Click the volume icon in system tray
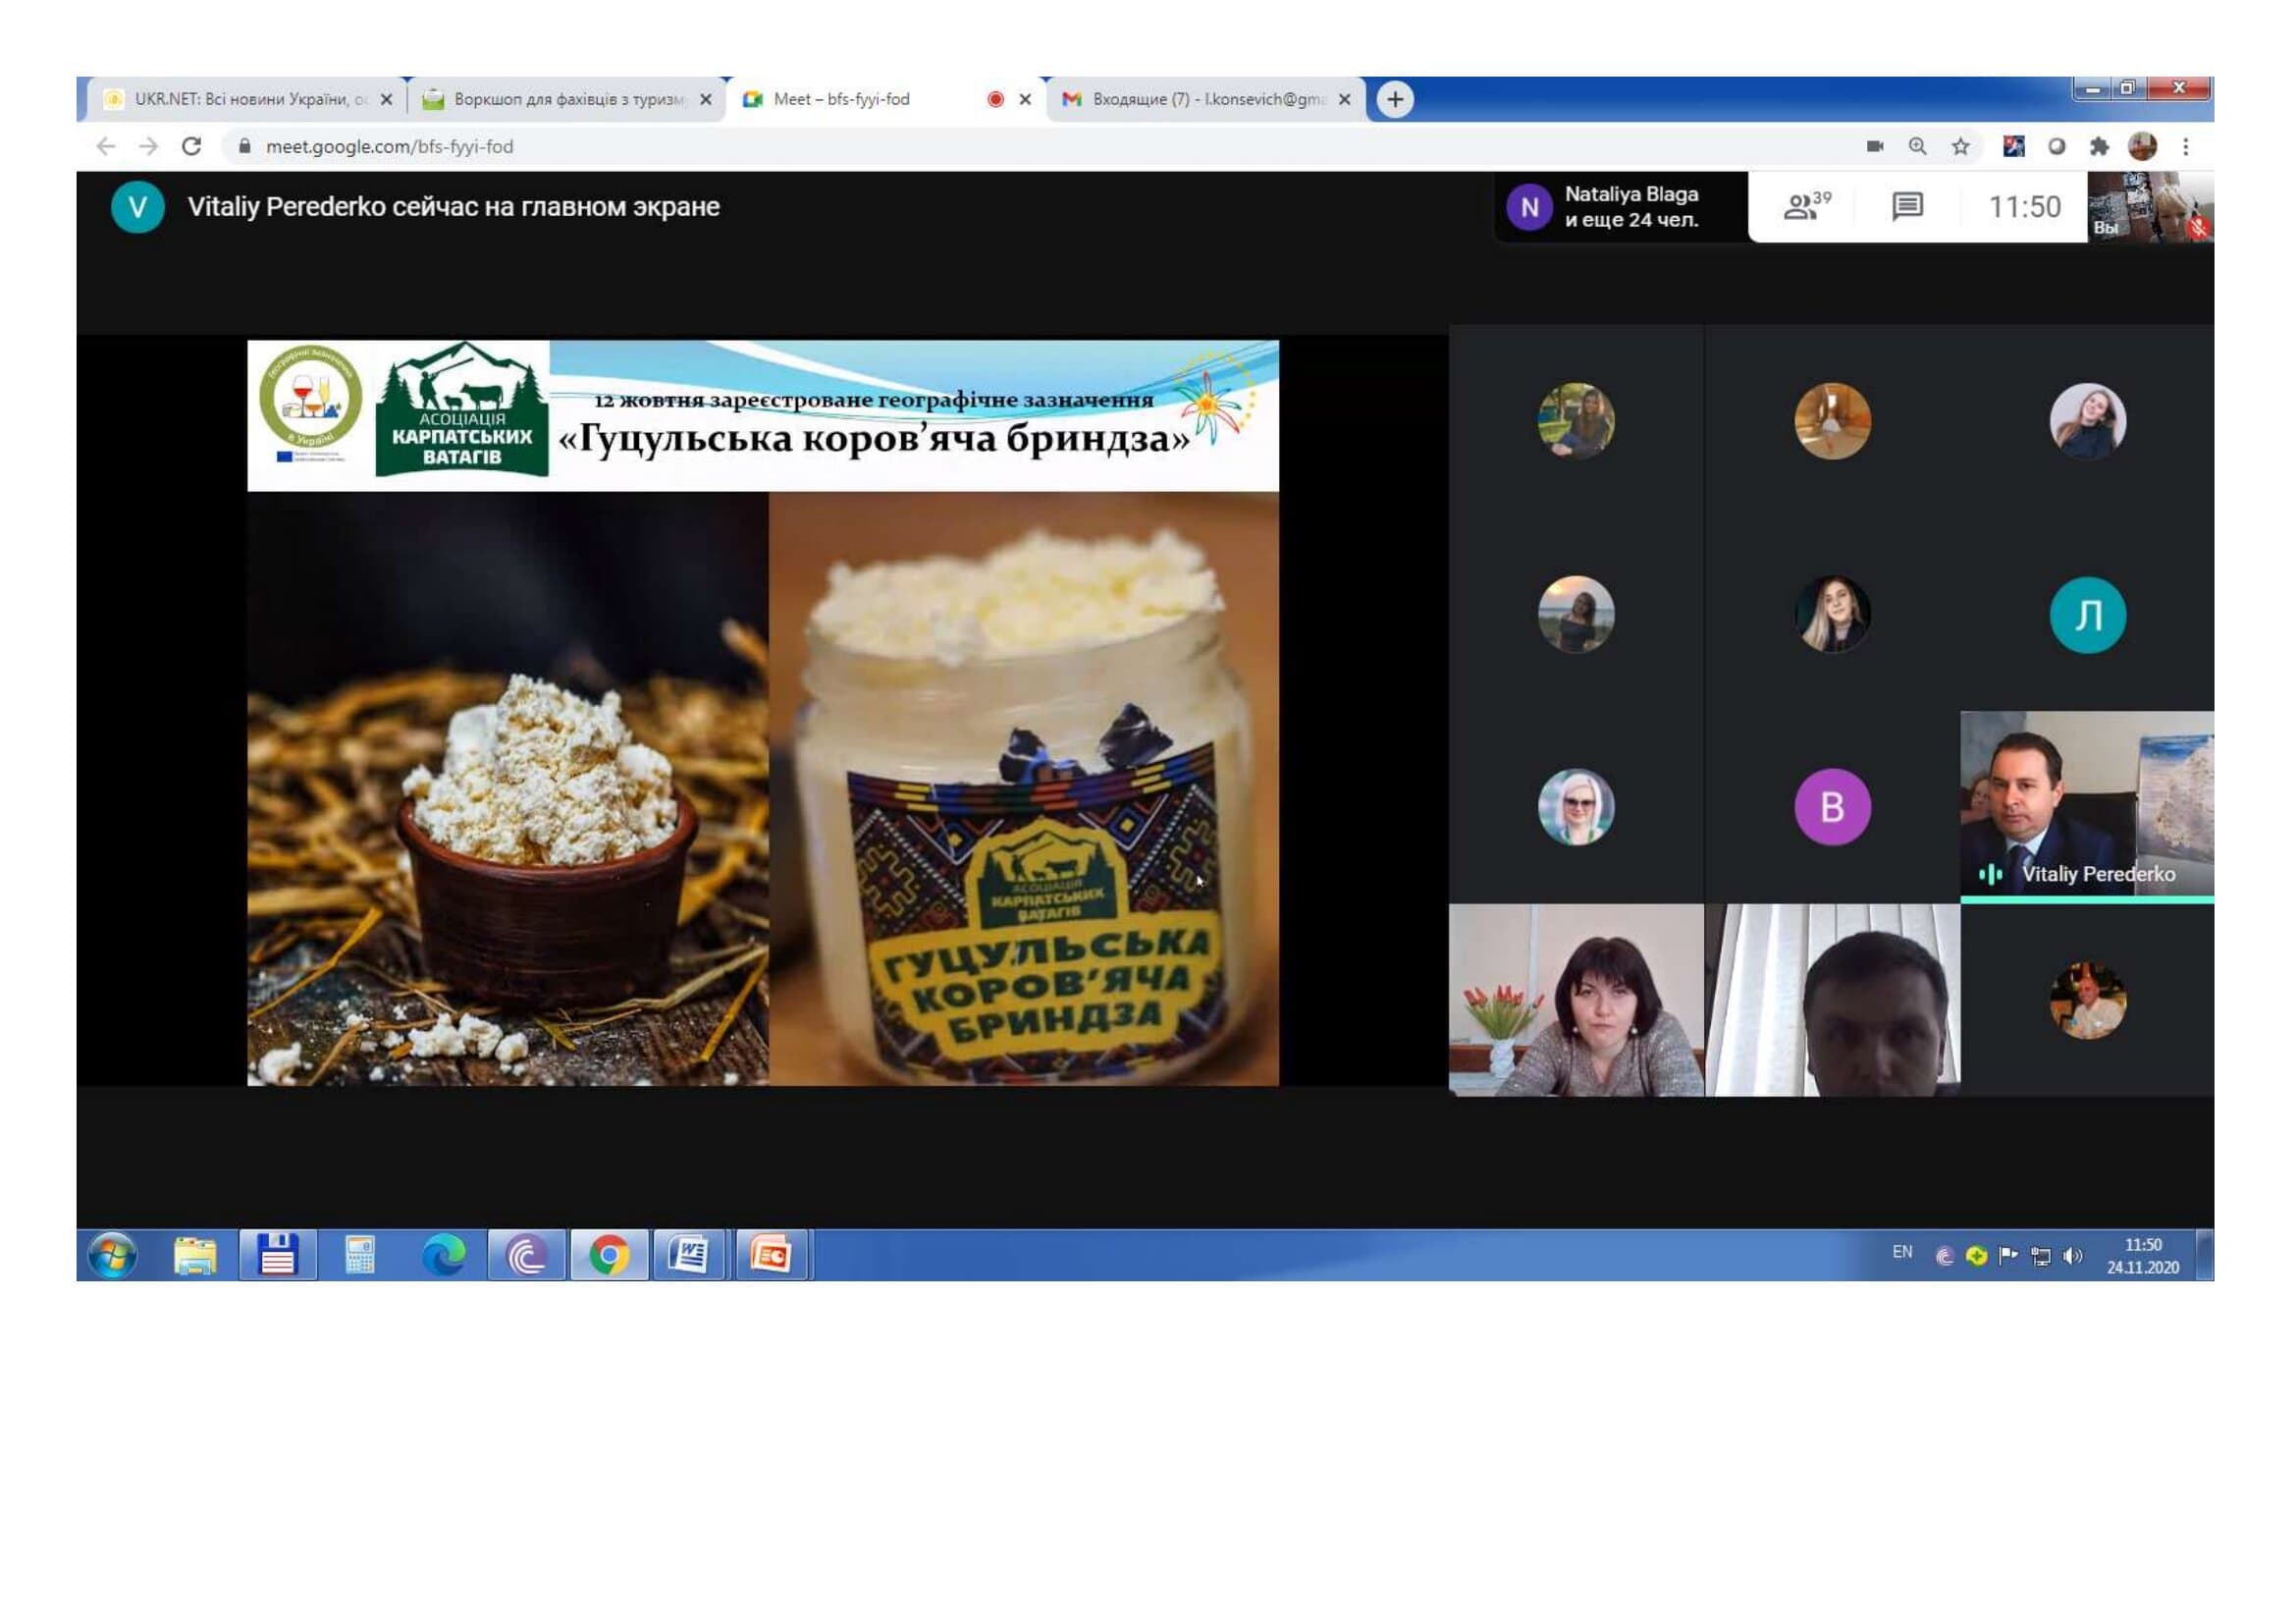 pyautogui.click(x=2072, y=1256)
